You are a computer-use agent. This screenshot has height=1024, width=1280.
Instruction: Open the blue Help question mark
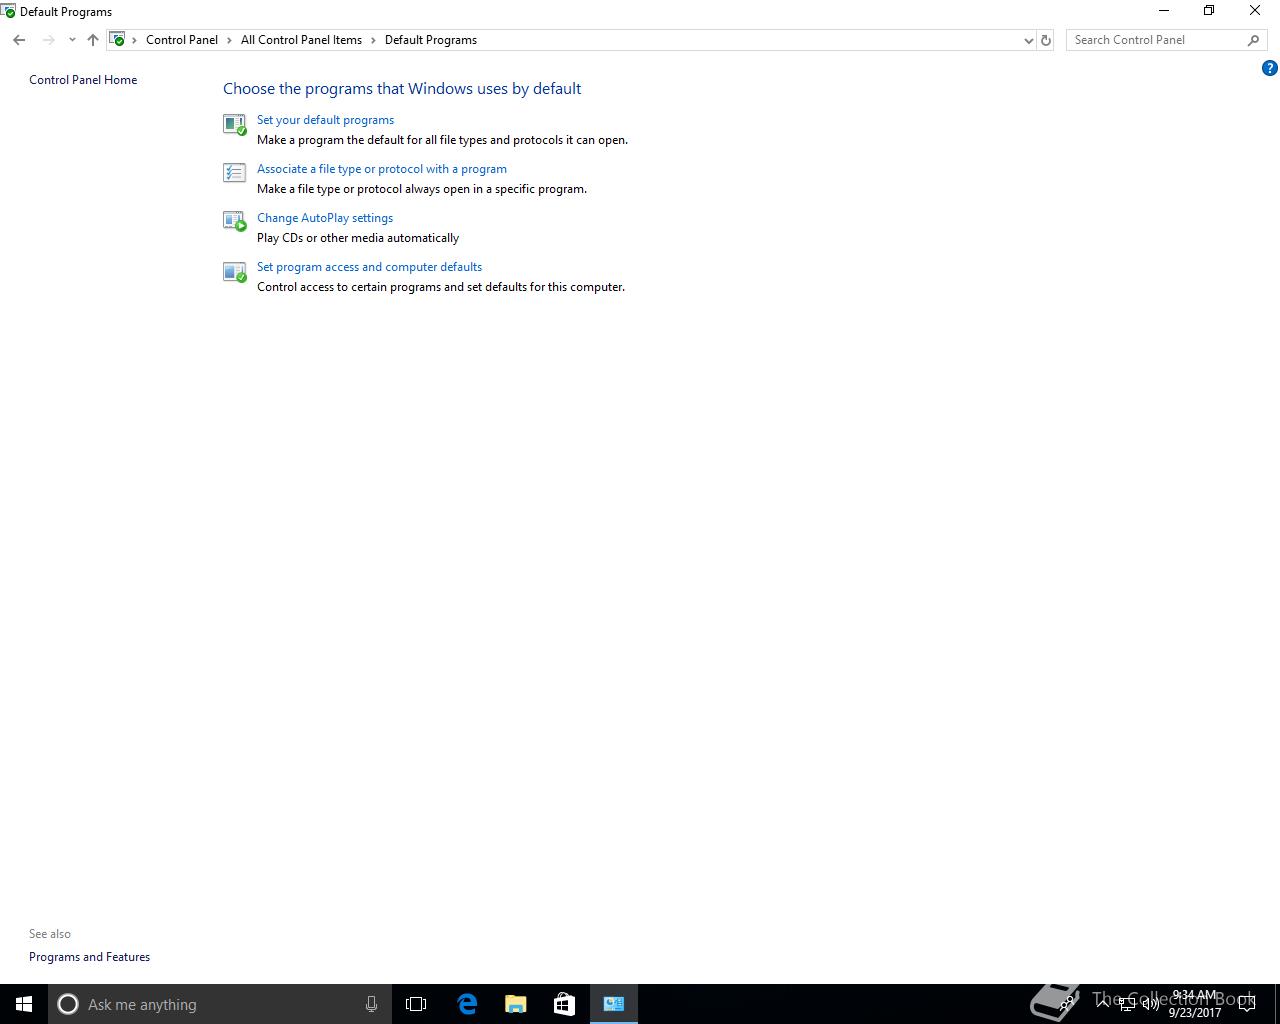click(x=1269, y=68)
